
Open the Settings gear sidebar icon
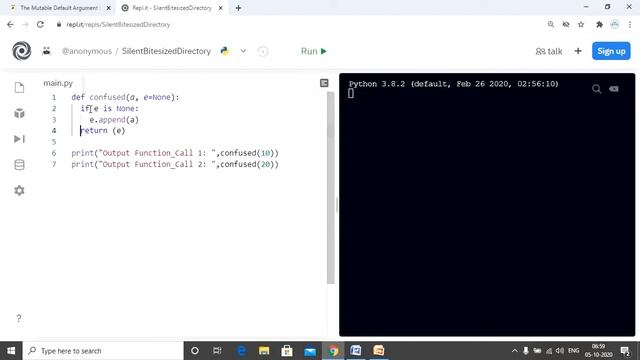coord(19,190)
